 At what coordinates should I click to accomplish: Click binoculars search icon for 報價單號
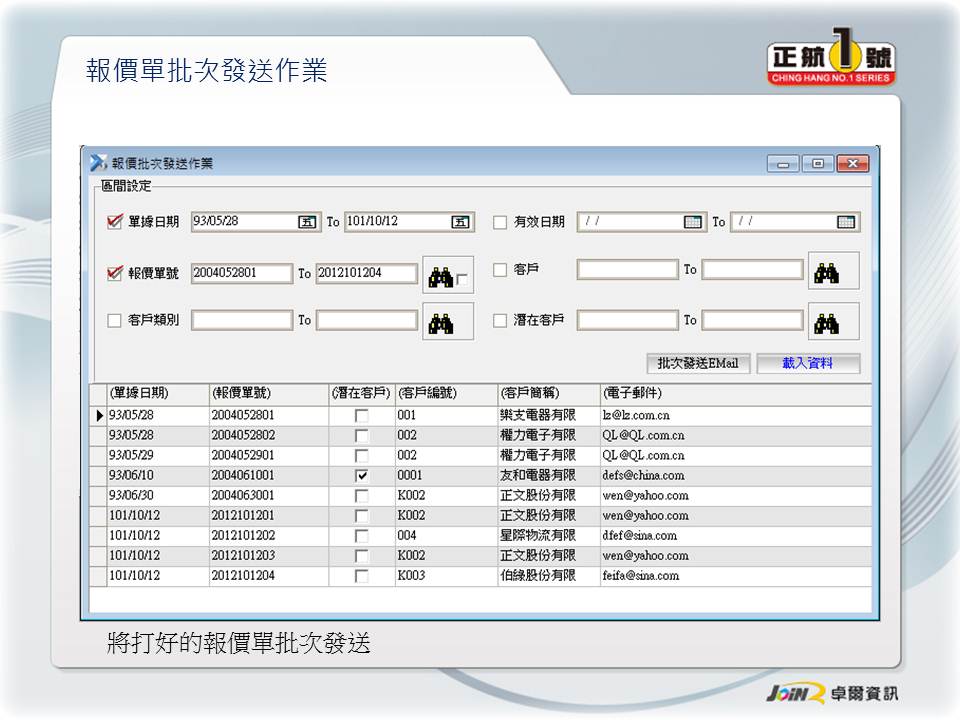440,274
